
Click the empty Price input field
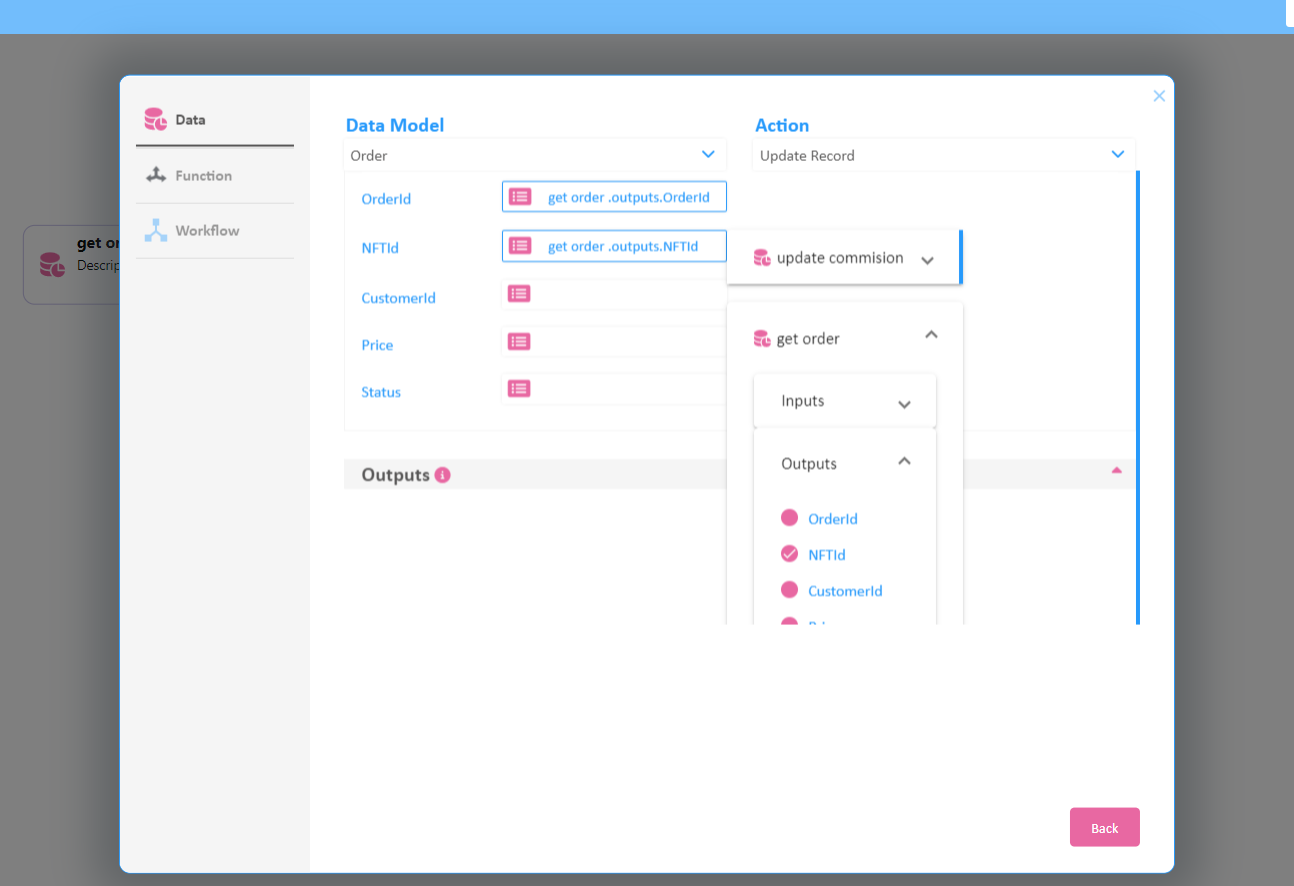tap(614, 341)
